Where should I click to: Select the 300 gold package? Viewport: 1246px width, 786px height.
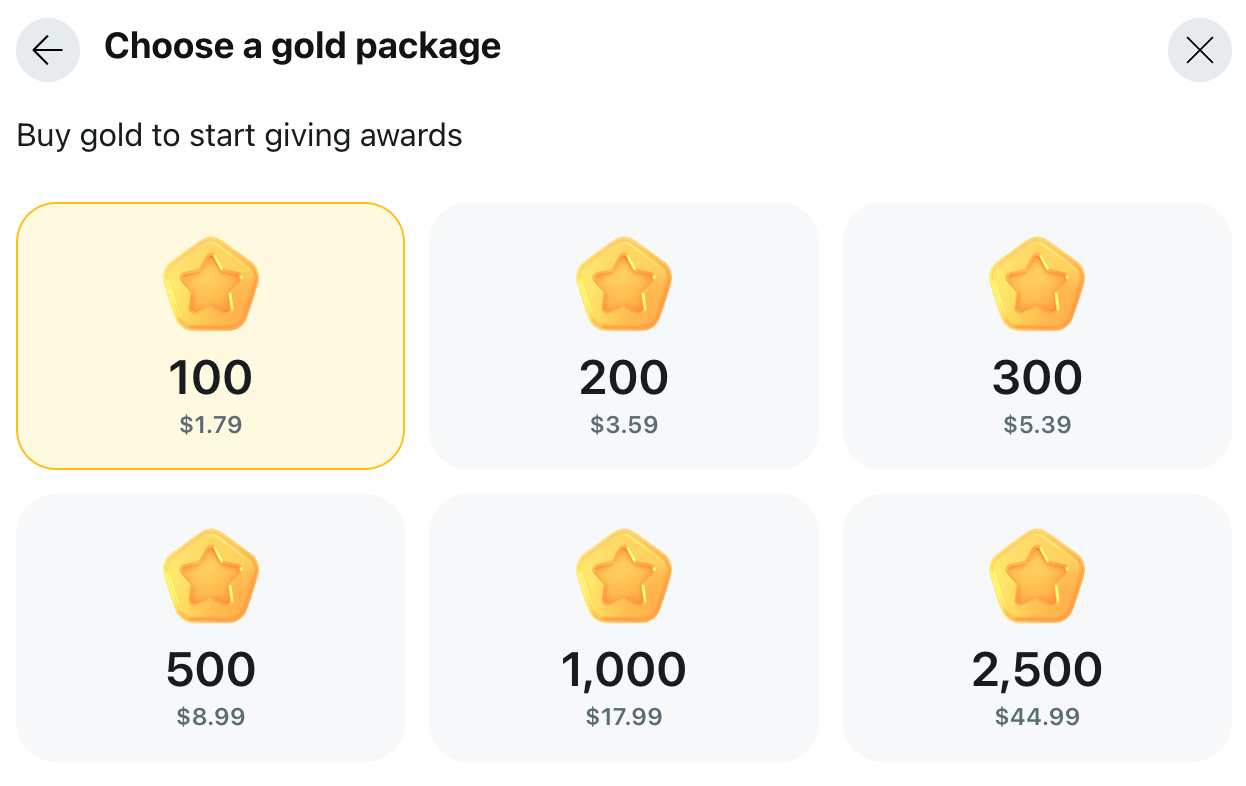tap(1037, 336)
